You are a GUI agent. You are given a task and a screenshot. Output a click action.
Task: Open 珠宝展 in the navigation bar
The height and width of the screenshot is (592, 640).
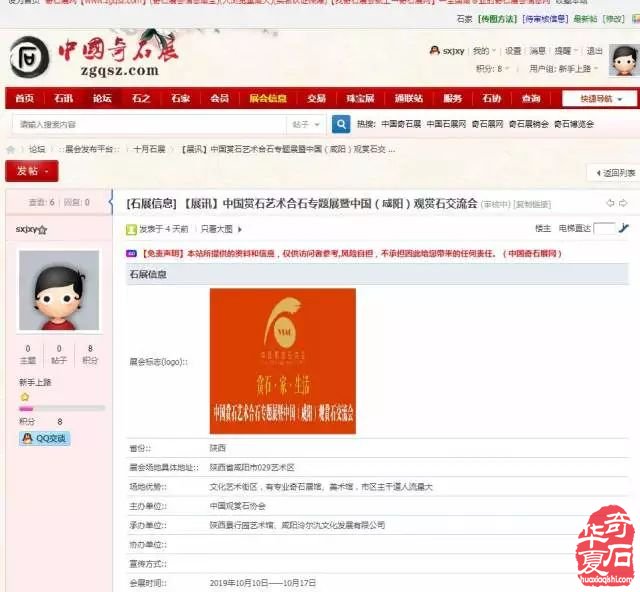click(360, 98)
